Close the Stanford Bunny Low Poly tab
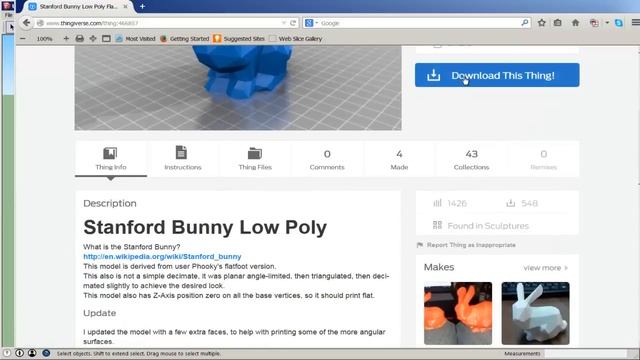Viewport: 640px width, 360px height. click(x=125, y=7)
